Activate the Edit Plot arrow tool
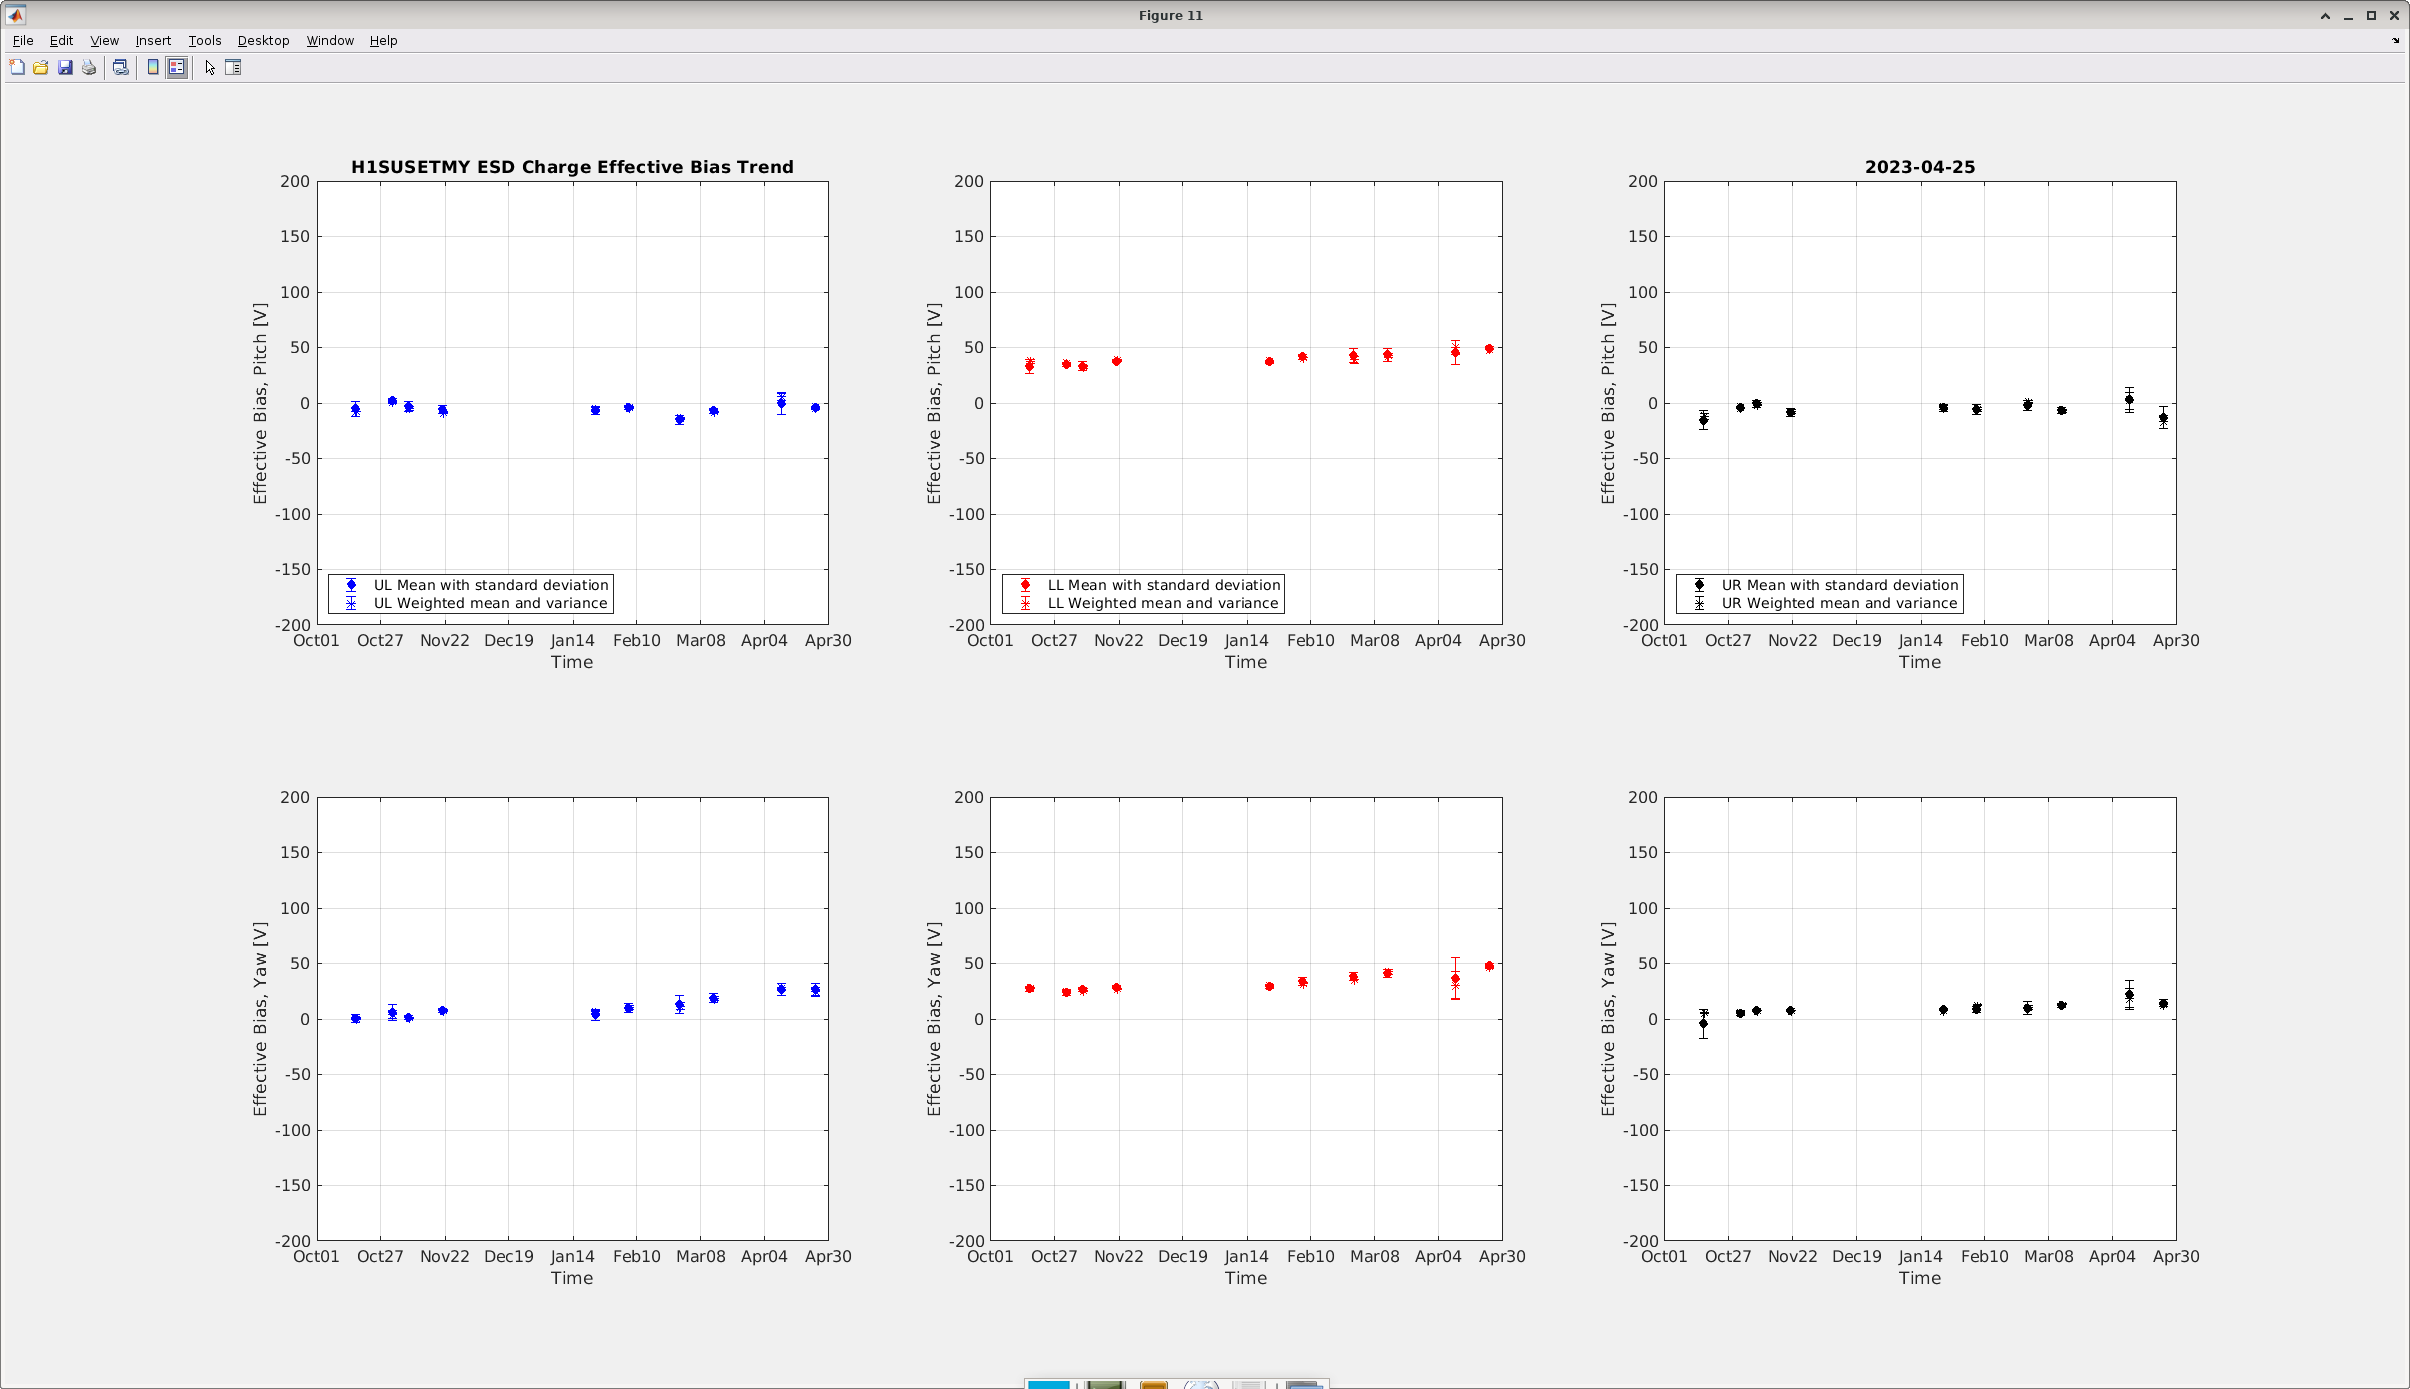The image size is (2410, 1389). 210,67
